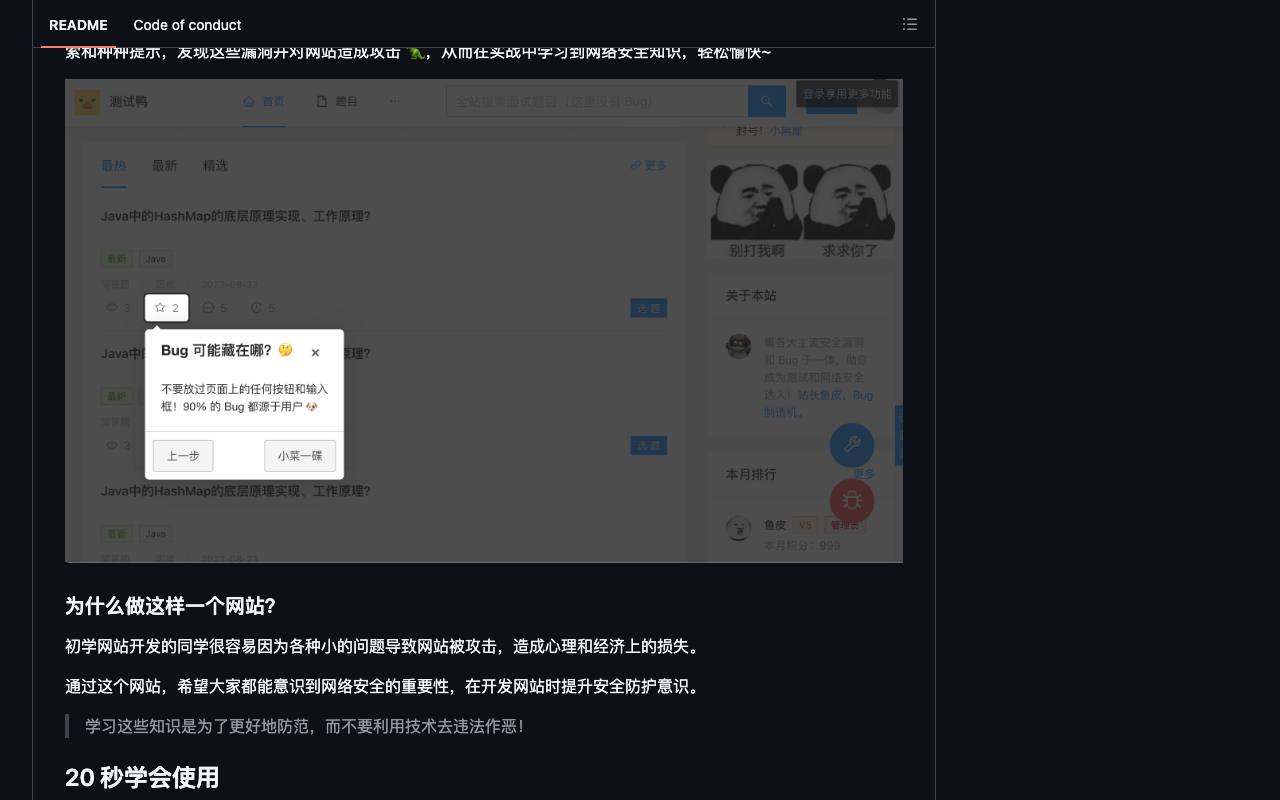This screenshot has height=800, width=1280.
Task: Click the 更多 link with the chain icon
Action: click(x=649, y=166)
